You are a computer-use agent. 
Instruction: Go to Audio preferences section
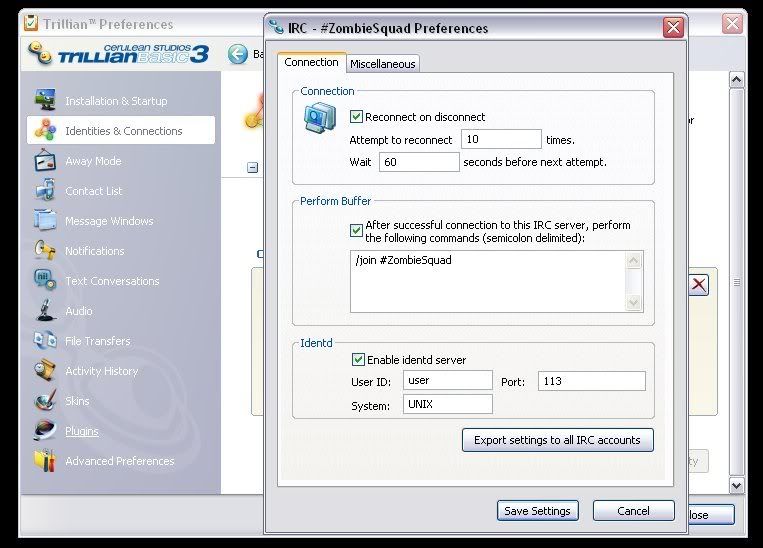79,311
